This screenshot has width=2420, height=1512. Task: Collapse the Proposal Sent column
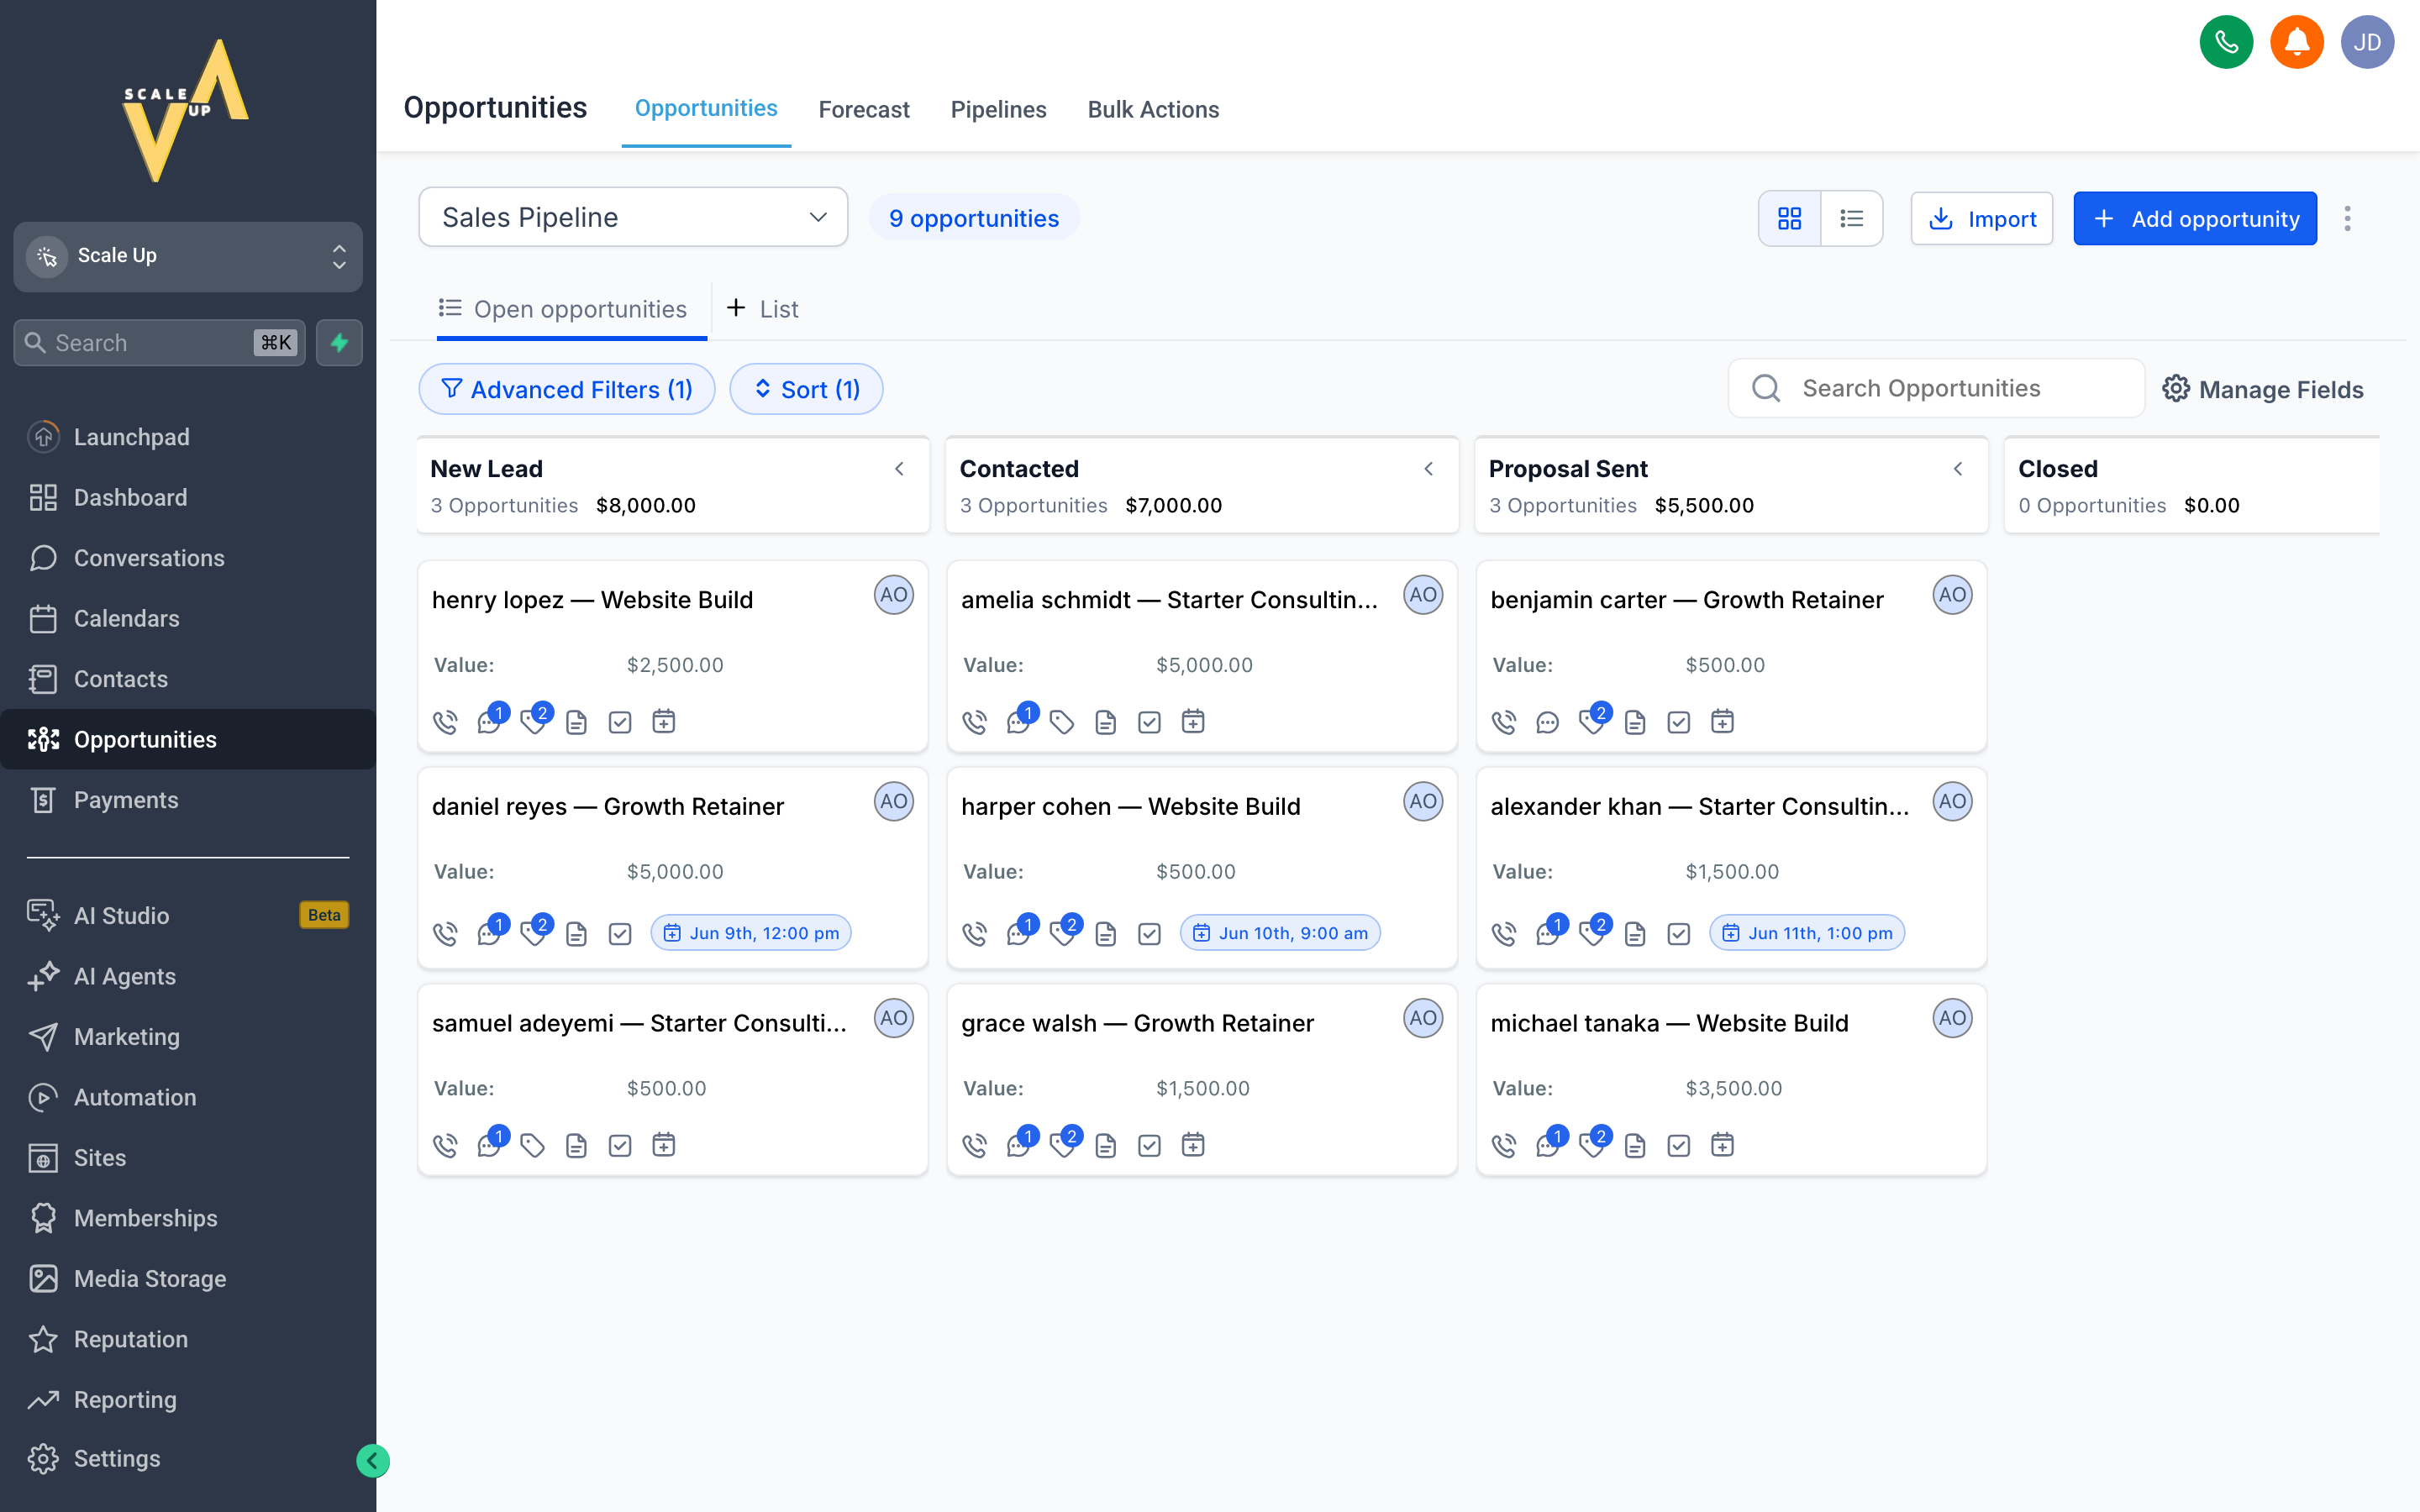pos(1957,469)
